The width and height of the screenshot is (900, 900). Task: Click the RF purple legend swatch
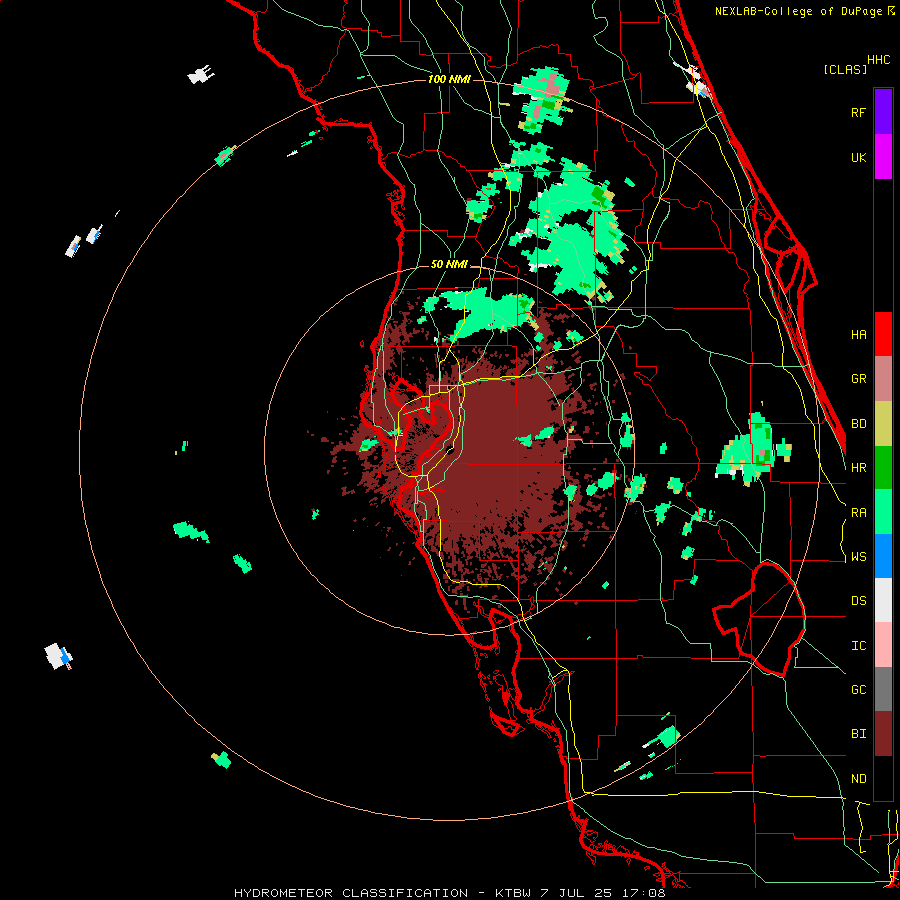pos(883,112)
